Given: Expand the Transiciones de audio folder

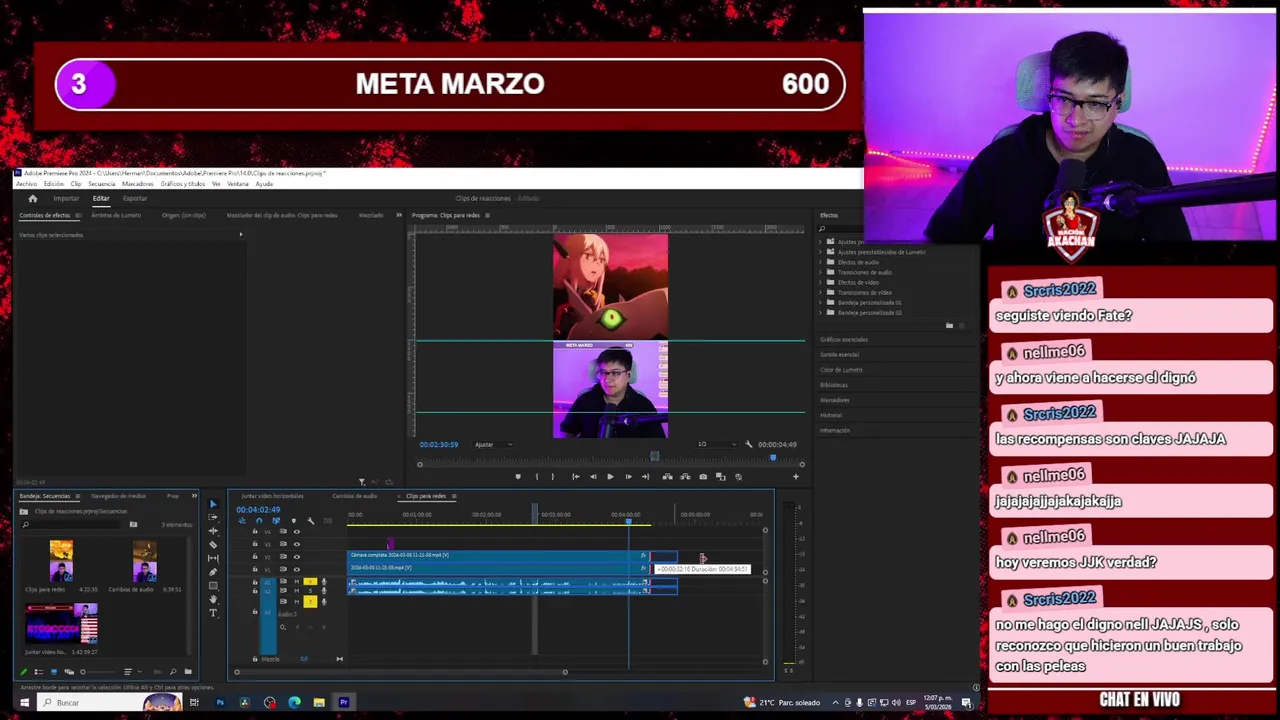Looking at the screenshot, I should pyautogui.click(x=821, y=272).
